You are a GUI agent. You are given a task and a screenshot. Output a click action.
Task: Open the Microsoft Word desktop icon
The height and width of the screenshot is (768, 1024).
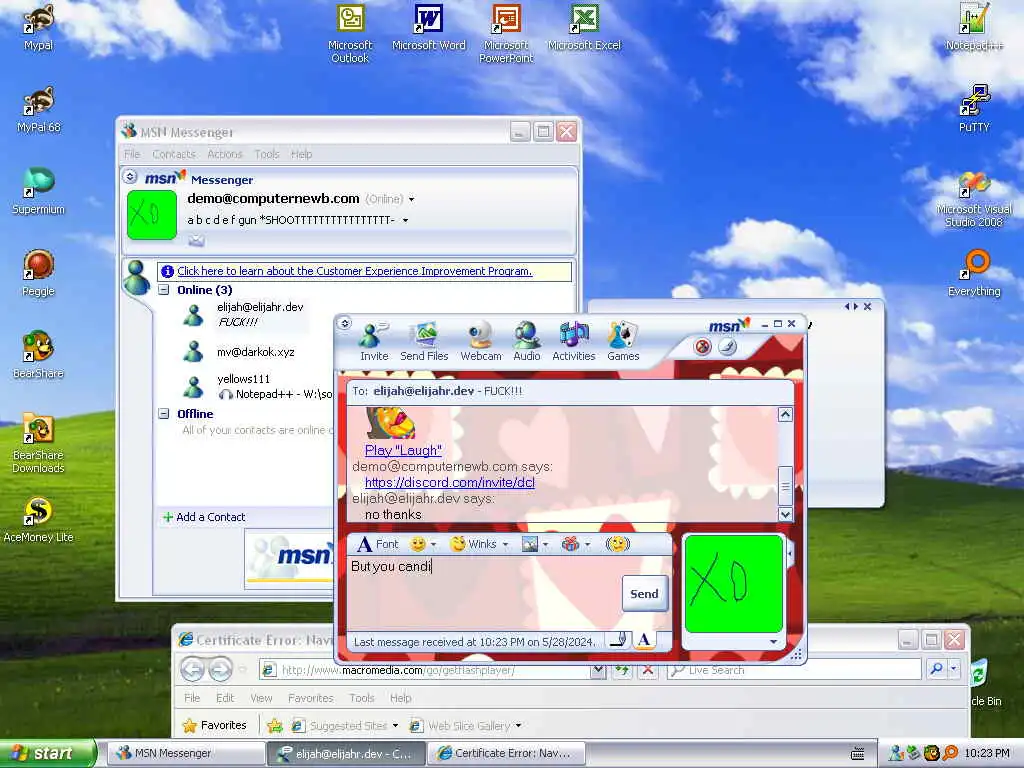428,27
